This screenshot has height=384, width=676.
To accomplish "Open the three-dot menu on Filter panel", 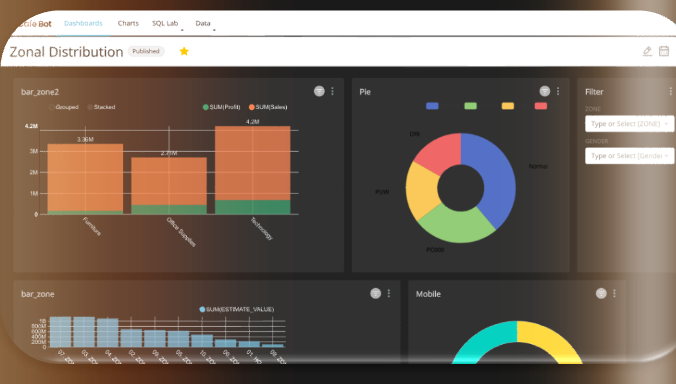I will coord(670,91).
